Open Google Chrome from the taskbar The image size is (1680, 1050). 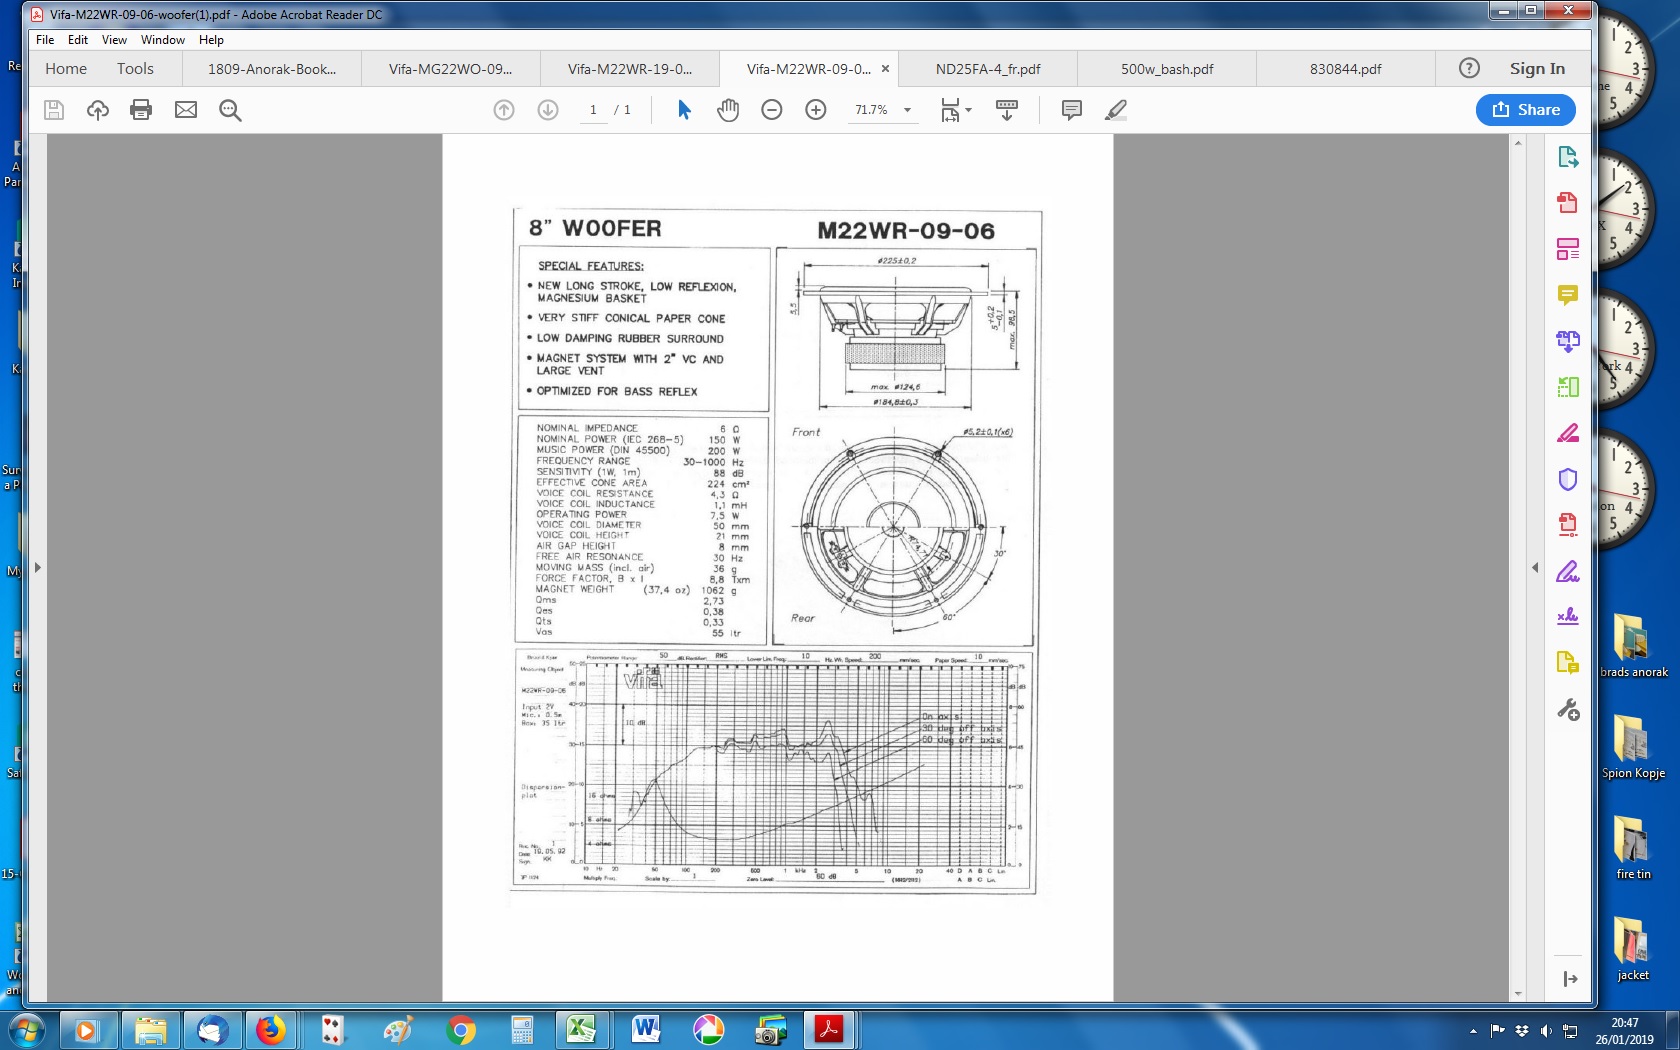pyautogui.click(x=461, y=1030)
